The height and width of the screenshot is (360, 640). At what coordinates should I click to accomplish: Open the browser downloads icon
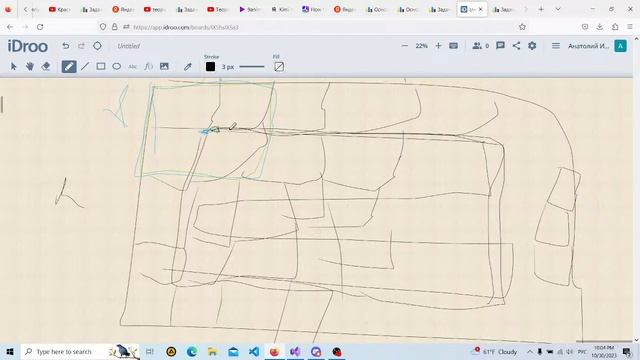click(600, 27)
